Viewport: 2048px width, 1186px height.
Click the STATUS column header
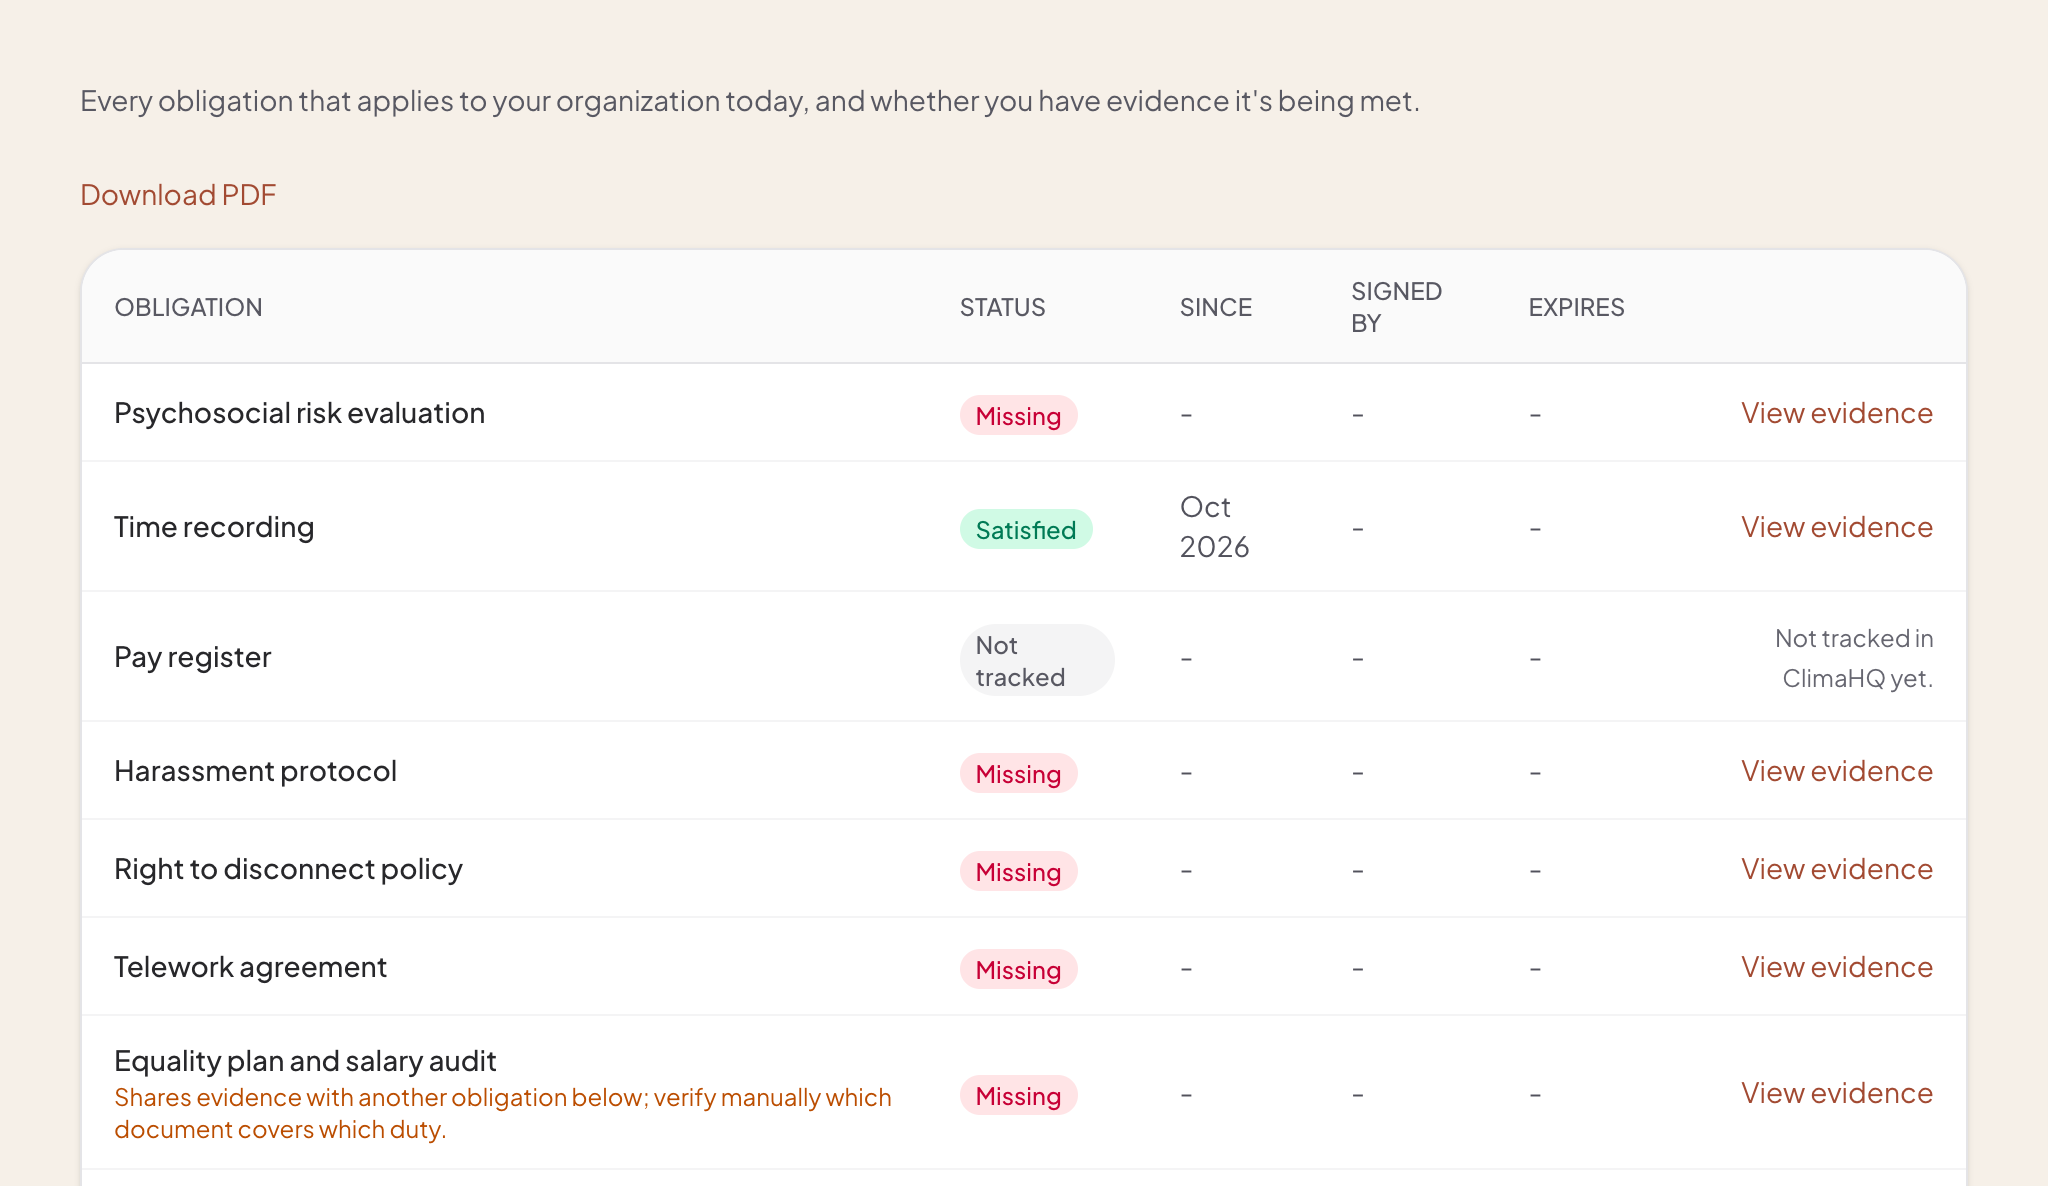pos(1002,307)
